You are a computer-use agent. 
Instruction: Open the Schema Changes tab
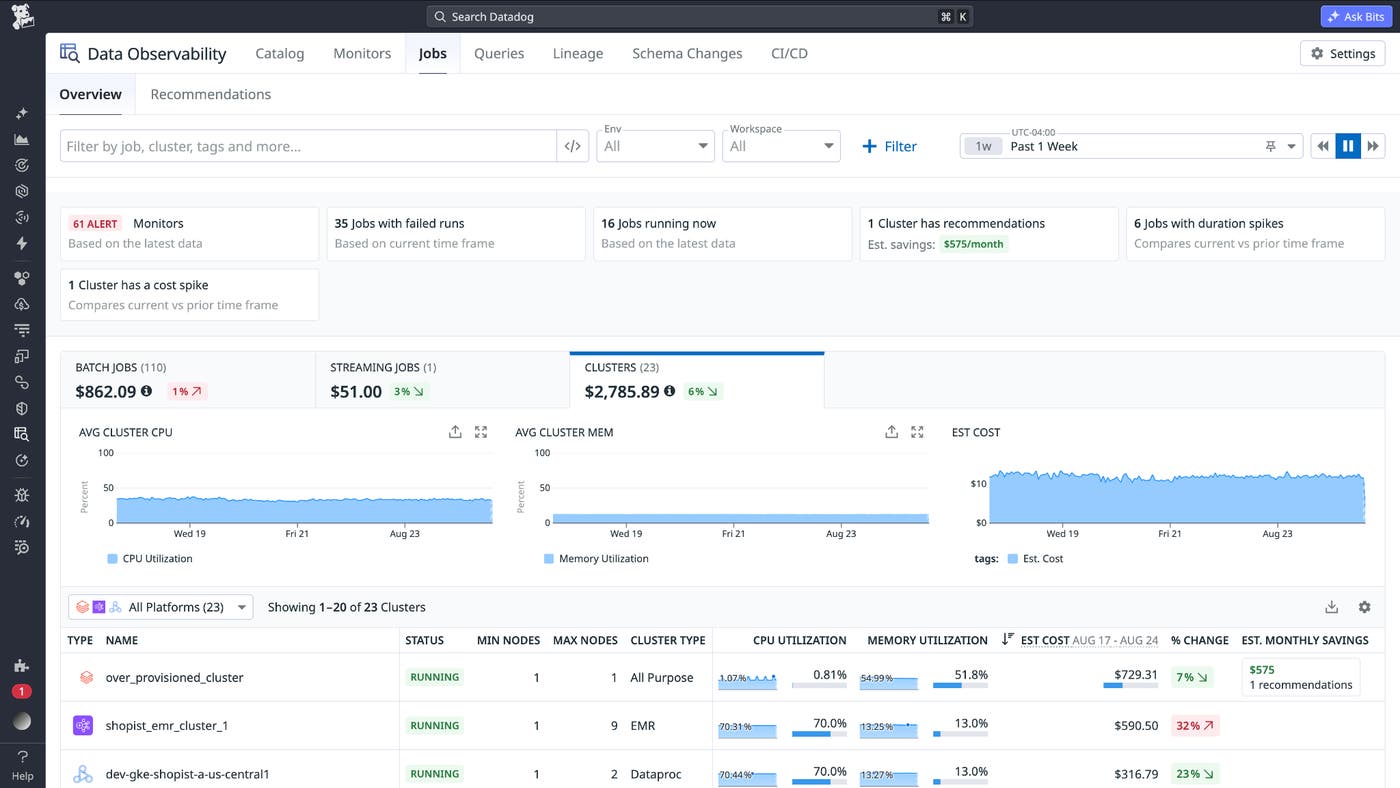(687, 53)
